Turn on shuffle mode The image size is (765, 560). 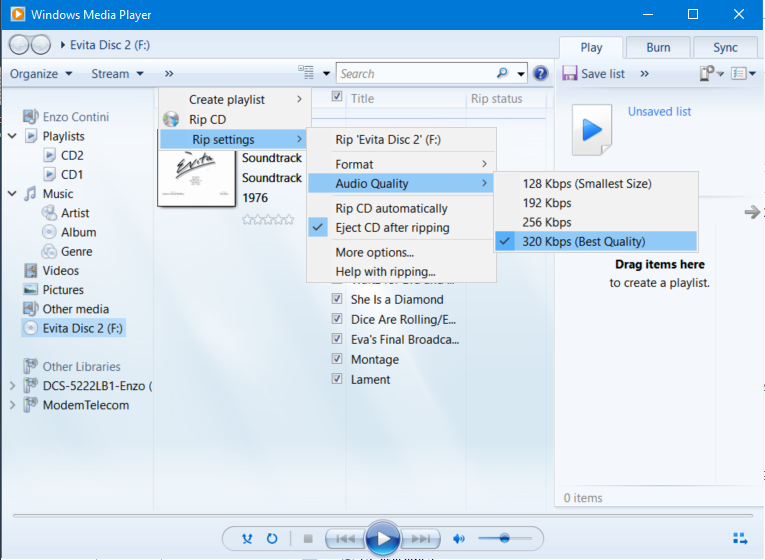247,539
